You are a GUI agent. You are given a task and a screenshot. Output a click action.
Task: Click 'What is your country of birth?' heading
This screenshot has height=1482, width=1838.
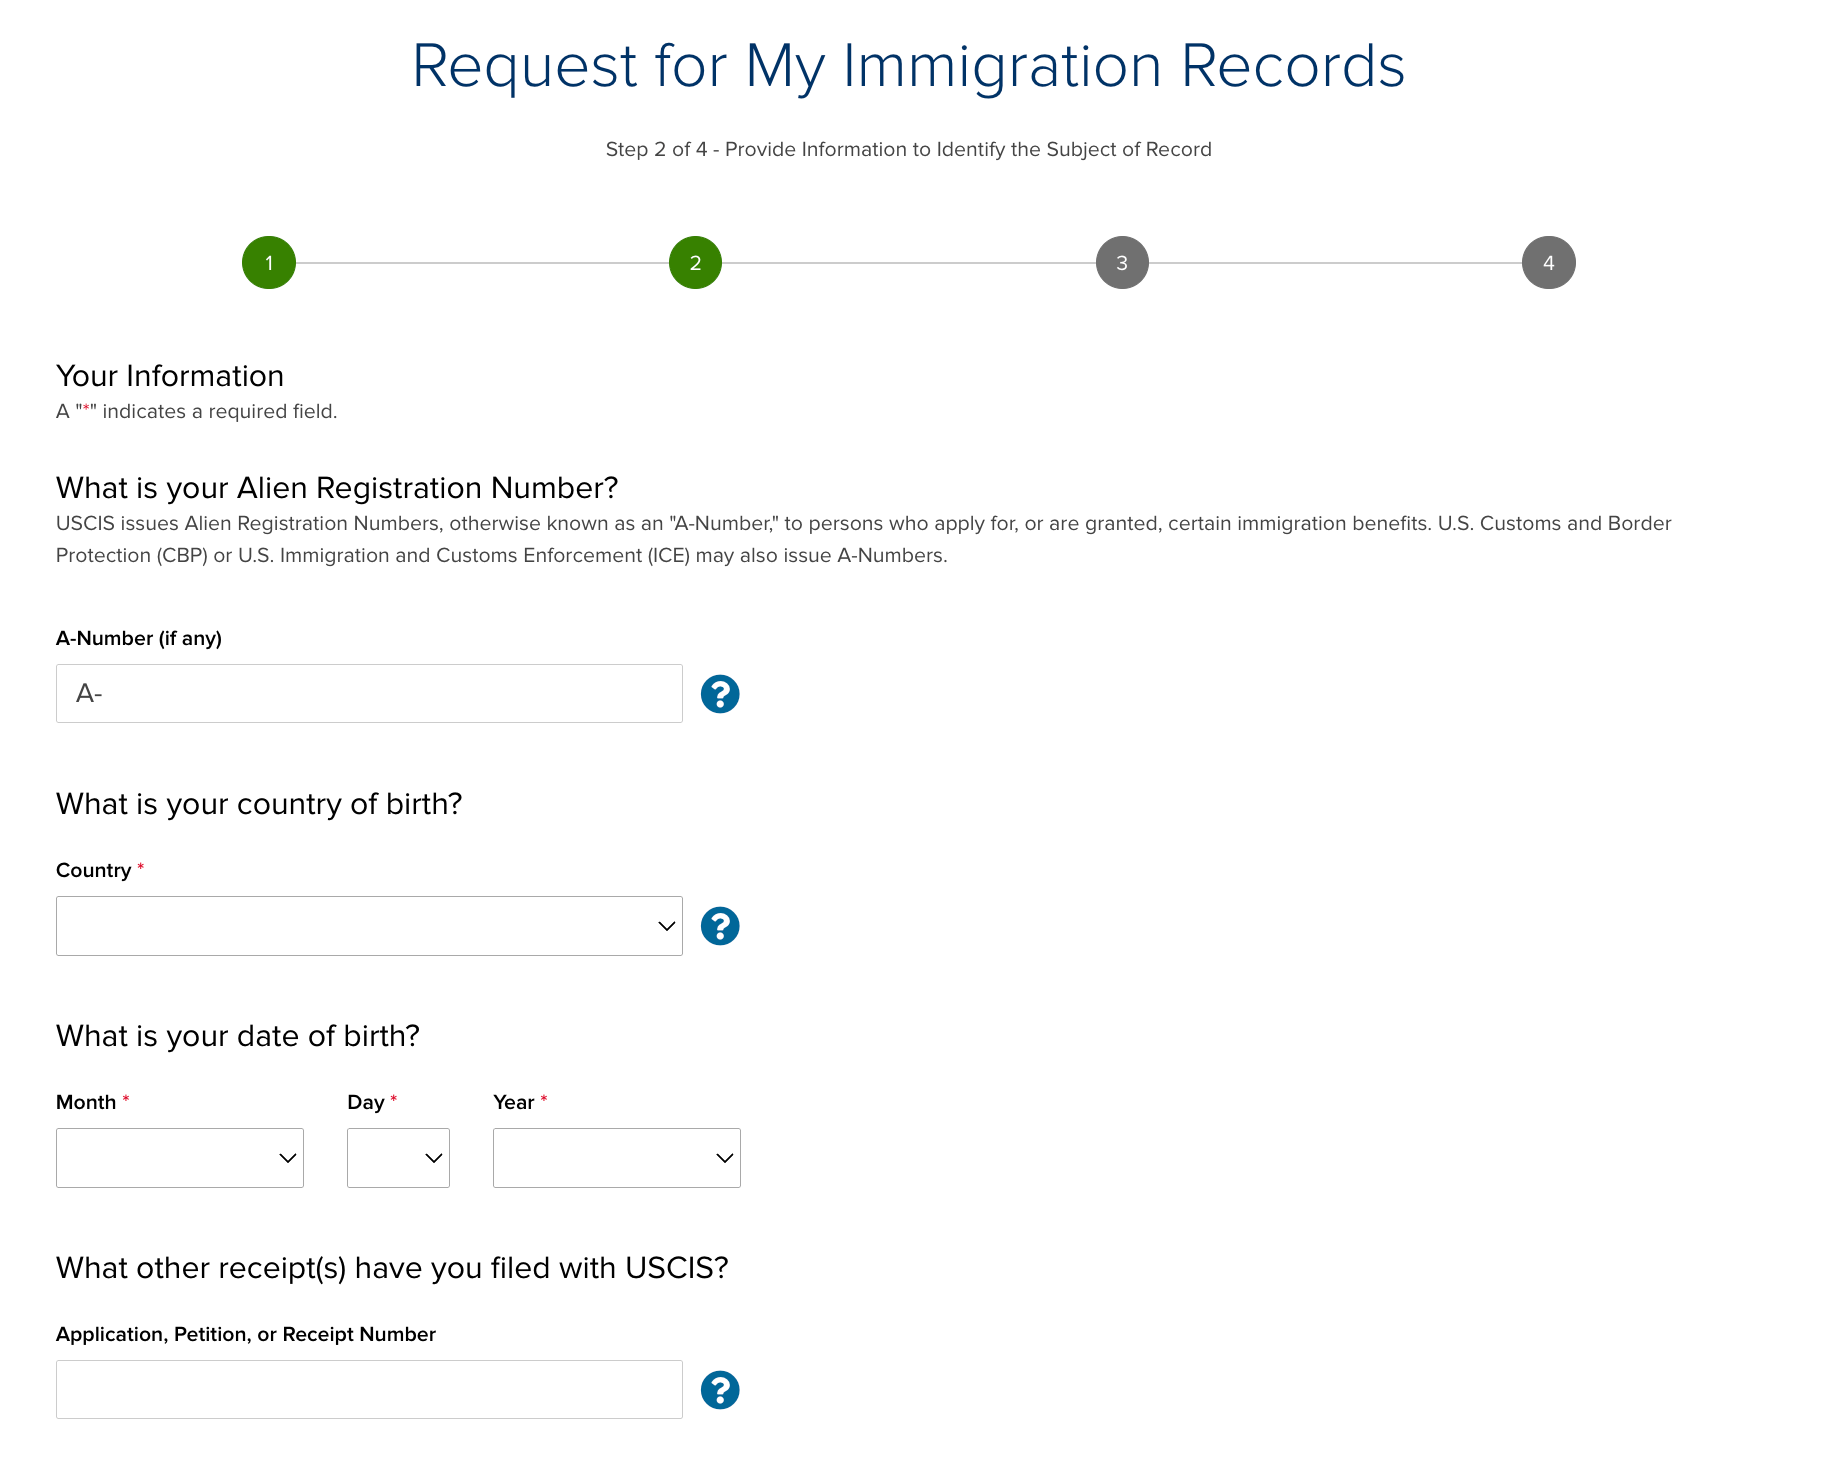pyautogui.click(x=259, y=804)
